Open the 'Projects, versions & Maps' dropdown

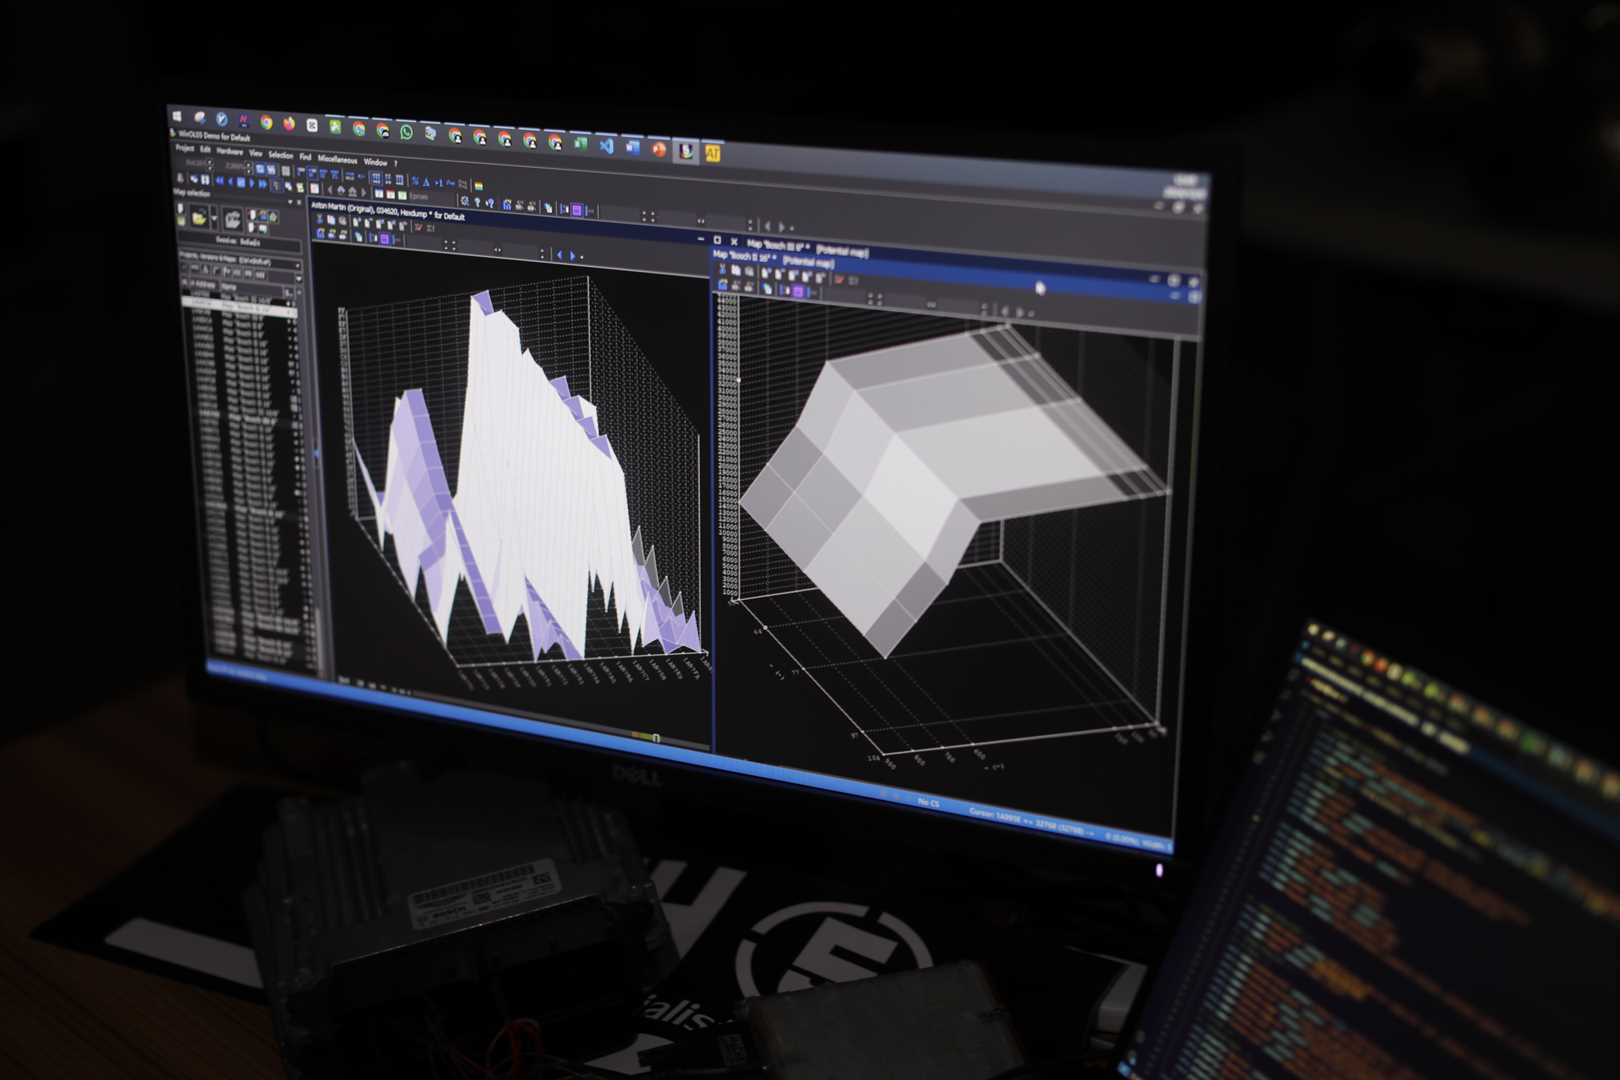(x=240, y=262)
